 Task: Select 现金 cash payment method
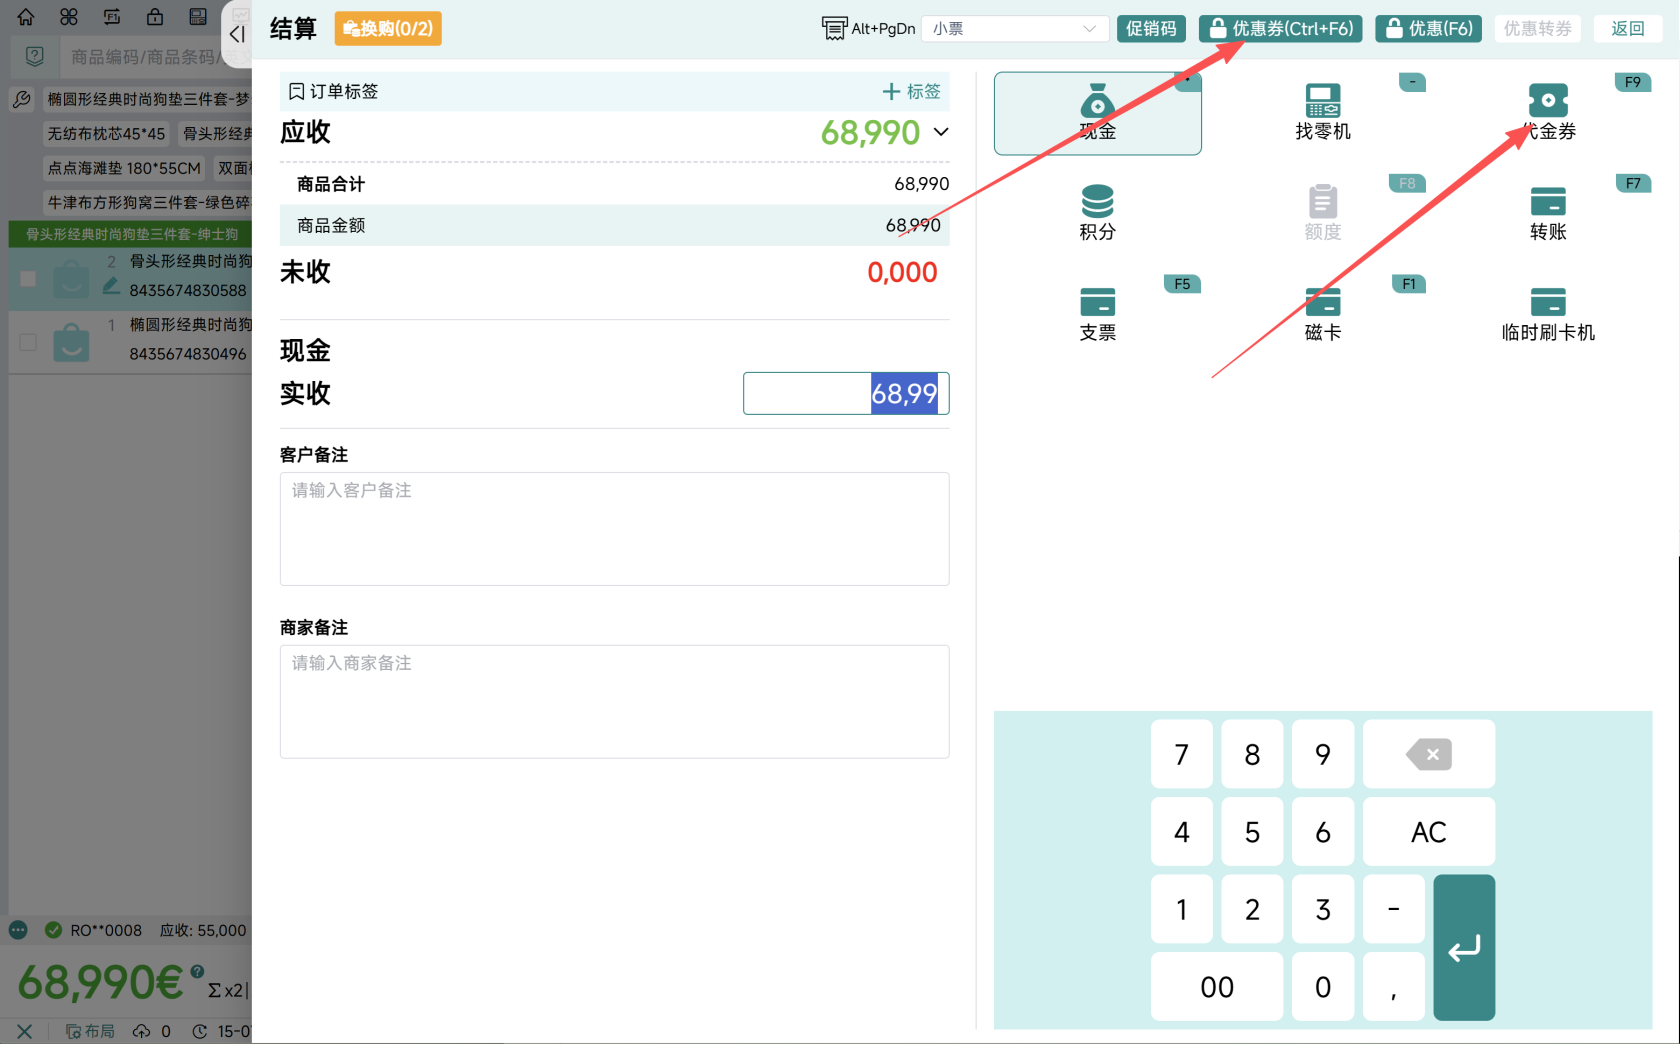coord(1097,113)
